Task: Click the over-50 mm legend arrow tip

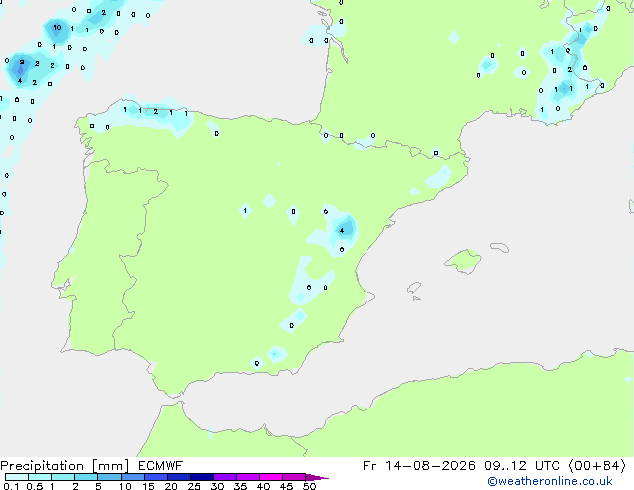Action: (x=319, y=477)
